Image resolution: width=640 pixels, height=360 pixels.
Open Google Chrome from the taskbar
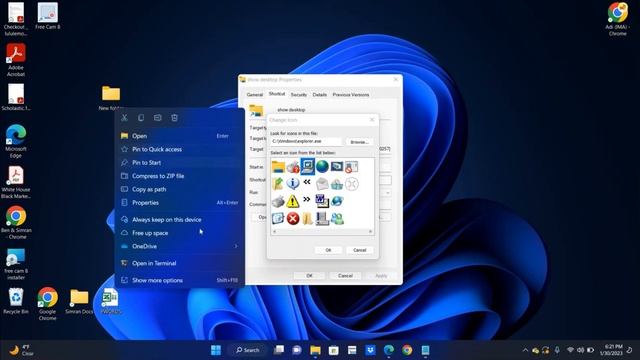pos(407,350)
